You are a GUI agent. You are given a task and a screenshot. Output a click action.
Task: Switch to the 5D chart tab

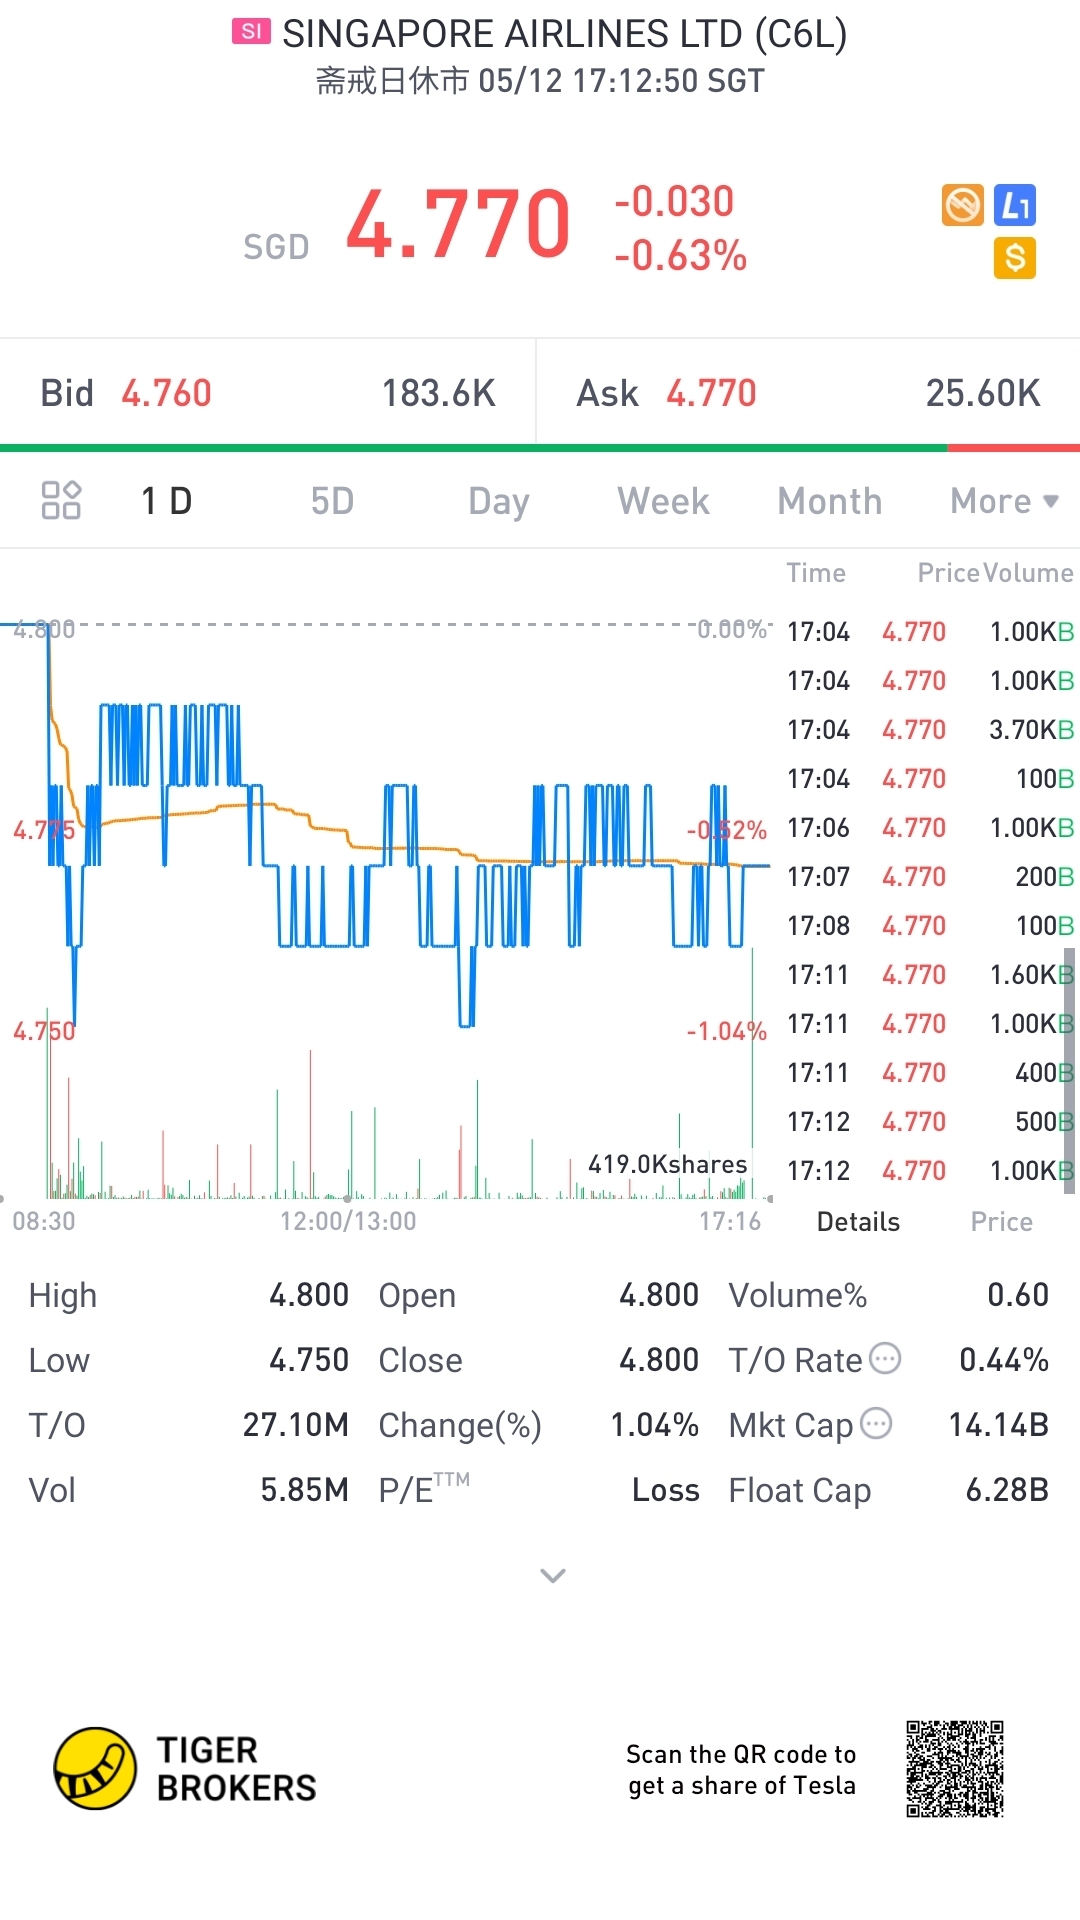tap(332, 501)
